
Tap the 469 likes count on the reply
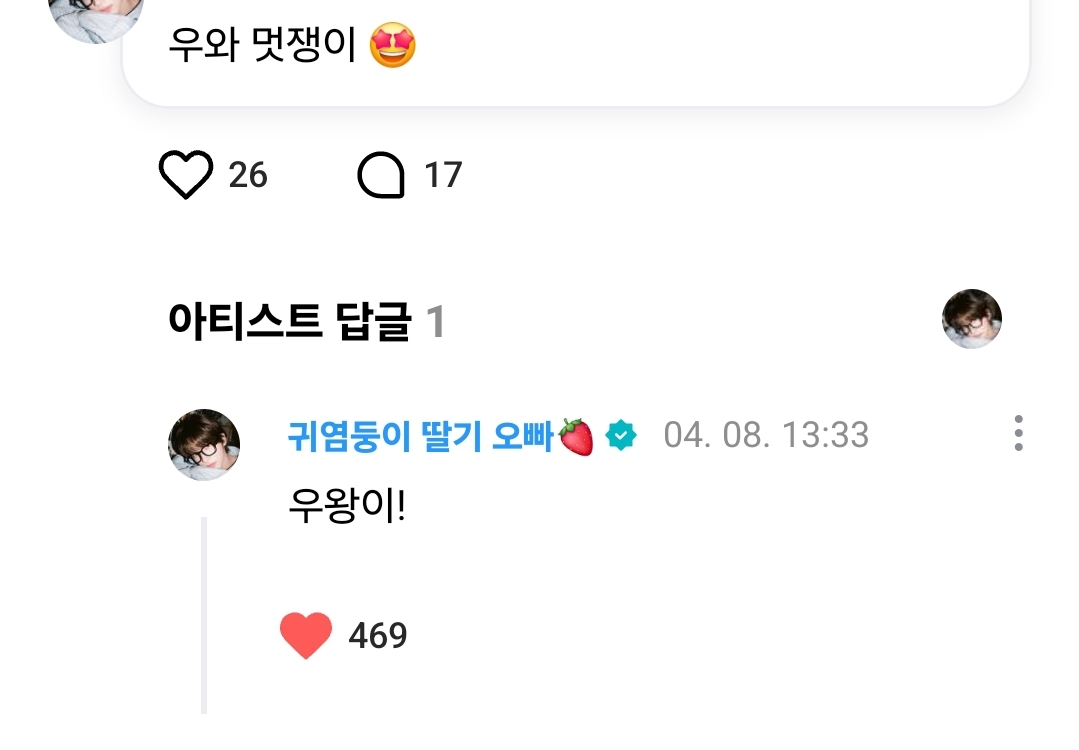point(378,636)
